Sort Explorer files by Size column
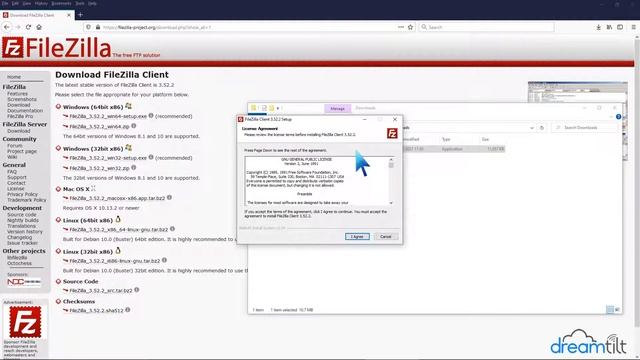 (x=485, y=140)
